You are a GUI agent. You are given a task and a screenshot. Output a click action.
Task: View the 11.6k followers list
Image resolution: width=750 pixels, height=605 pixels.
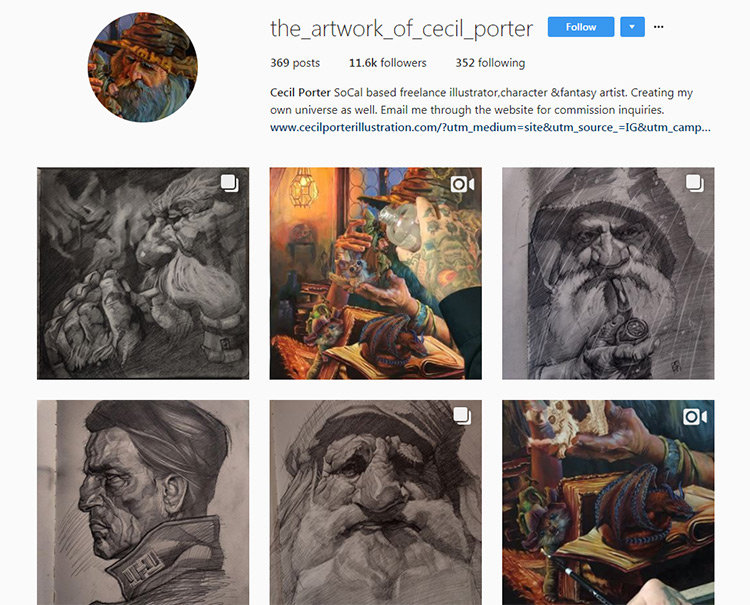(387, 63)
